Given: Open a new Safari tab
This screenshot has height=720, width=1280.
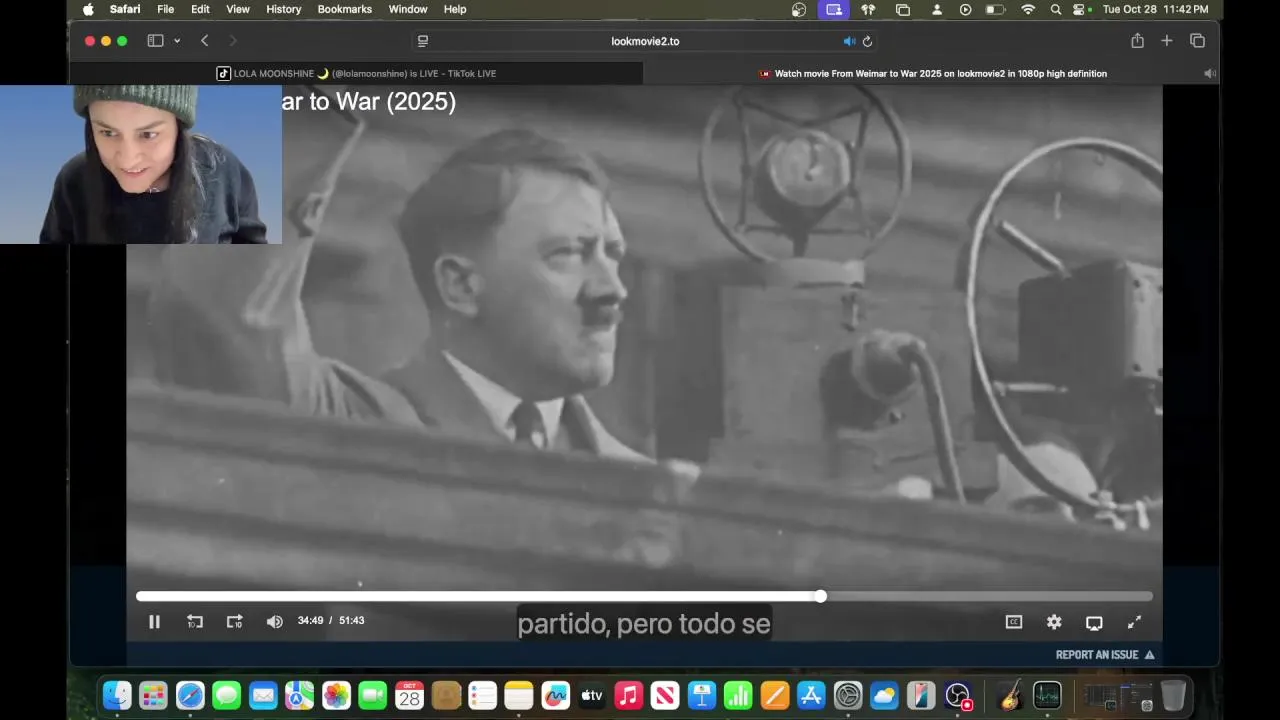Looking at the screenshot, I should (x=1166, y=41).
